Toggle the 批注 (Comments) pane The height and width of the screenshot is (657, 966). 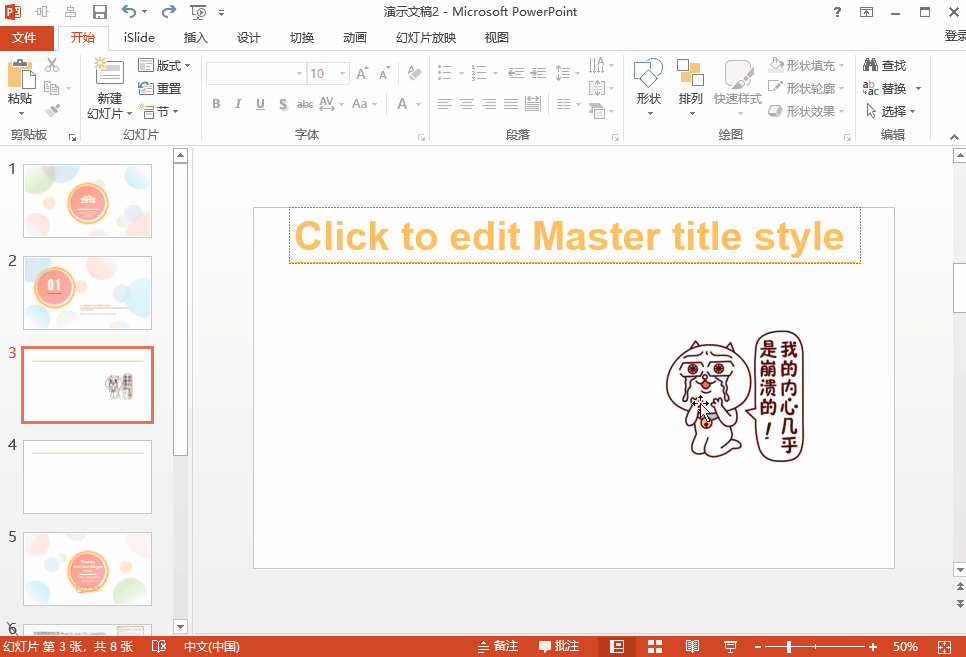(559, 647)
